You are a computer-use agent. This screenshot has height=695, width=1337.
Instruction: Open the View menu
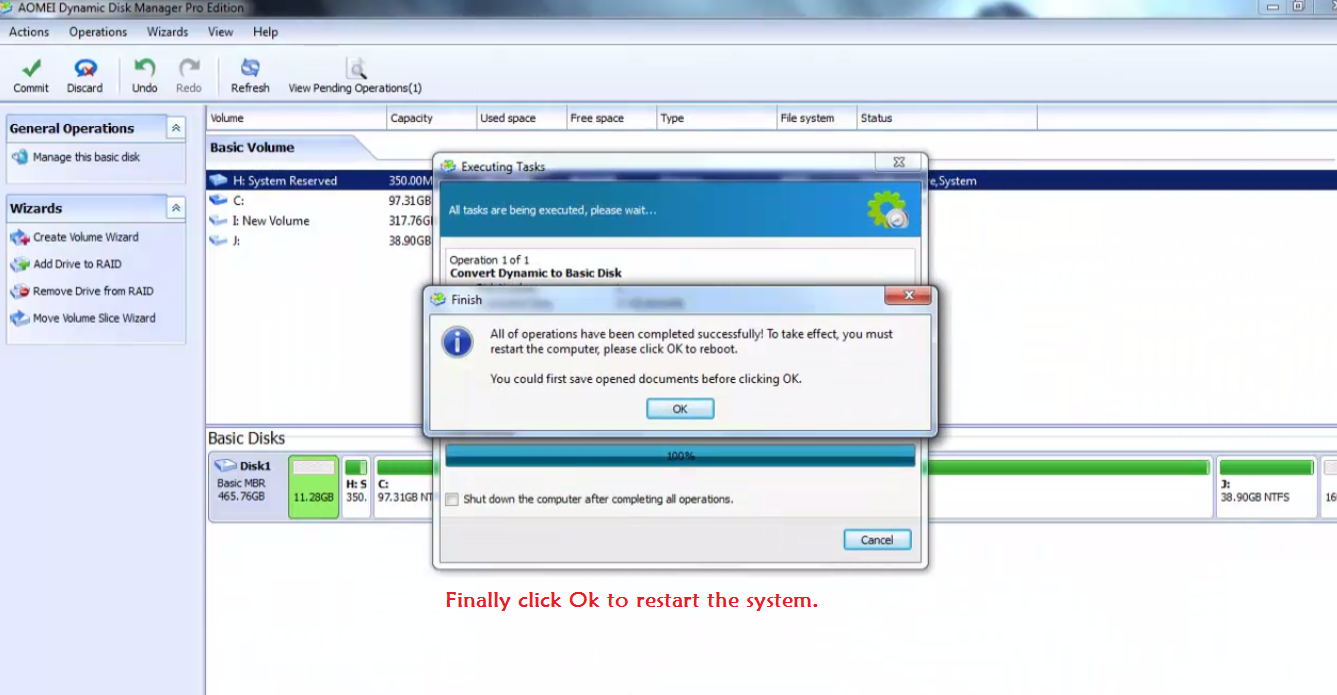coord(220,32)
